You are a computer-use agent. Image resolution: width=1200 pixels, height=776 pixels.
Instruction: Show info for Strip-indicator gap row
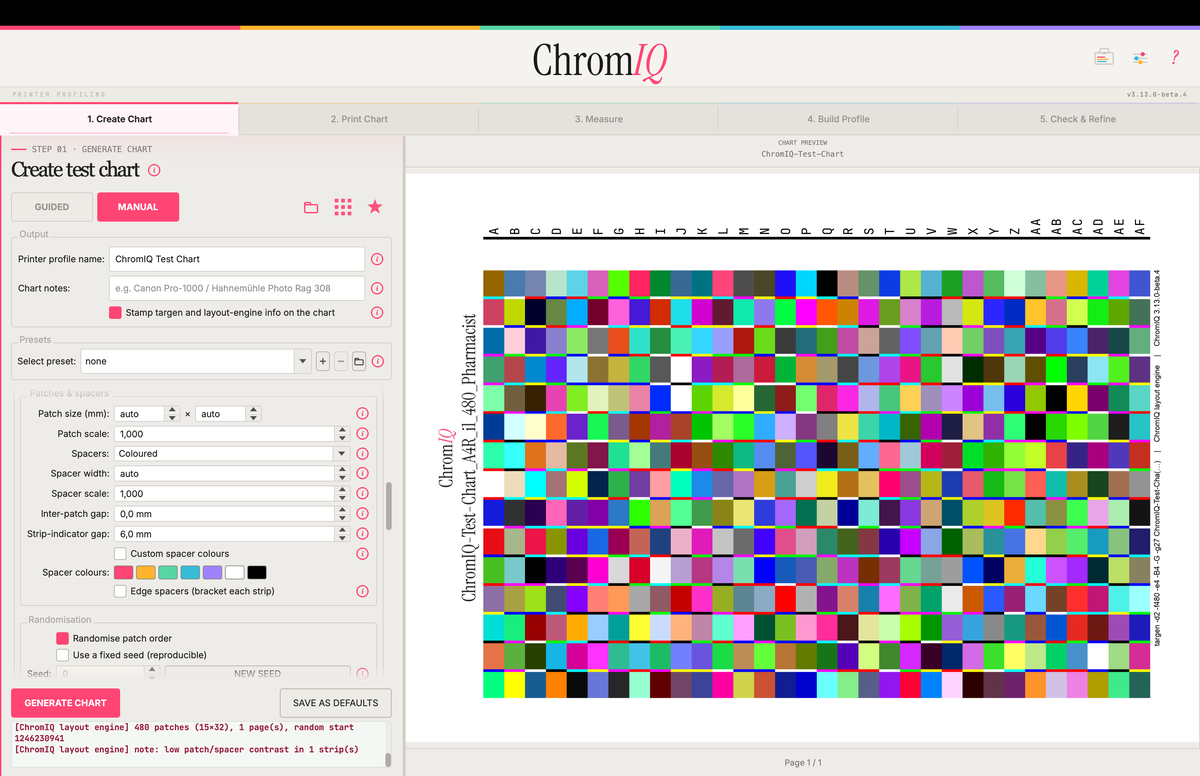coord(363,533)
